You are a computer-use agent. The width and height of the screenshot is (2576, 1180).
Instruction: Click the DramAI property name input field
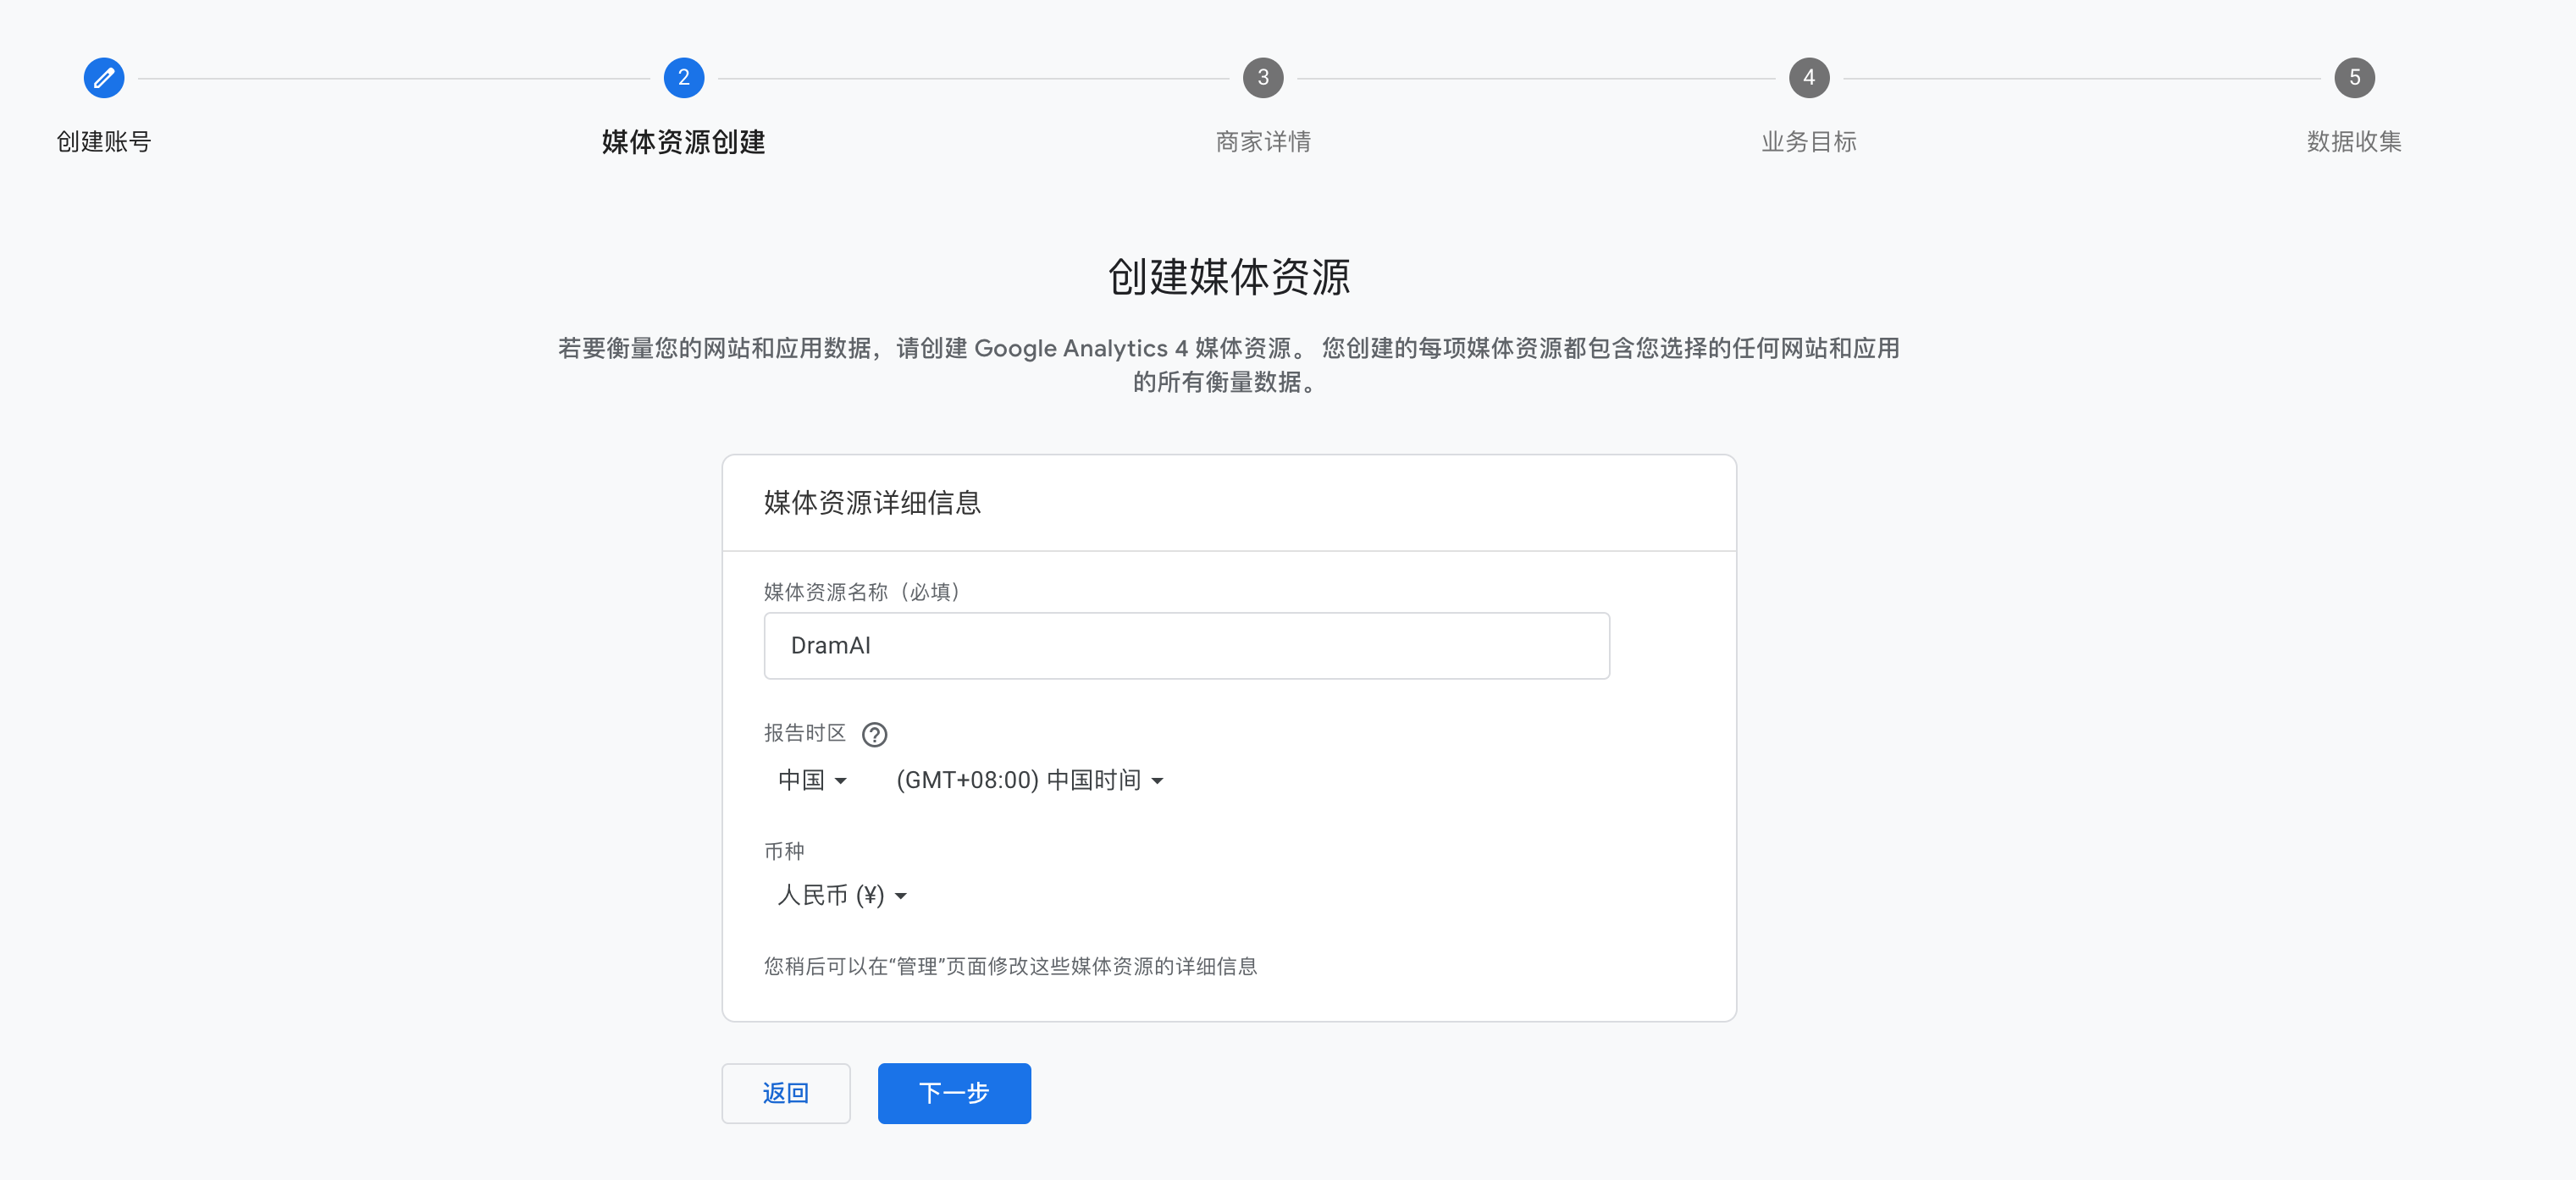coord(1186,646)
